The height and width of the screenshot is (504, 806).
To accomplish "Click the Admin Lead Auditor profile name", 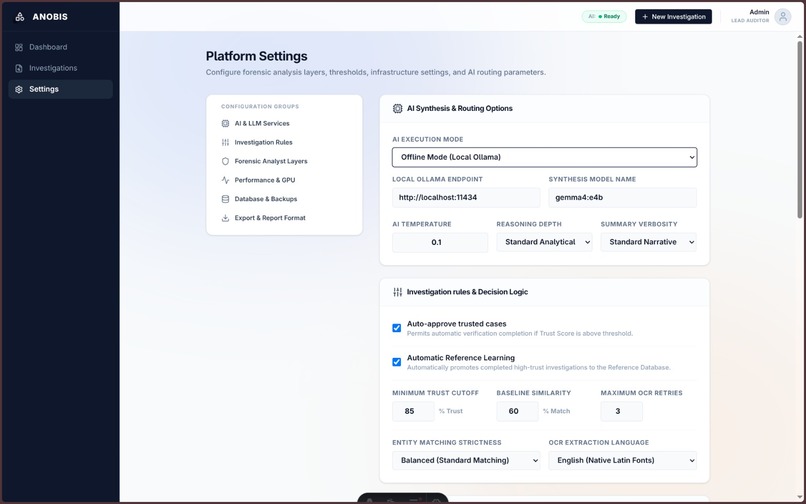I will point(750,16).
